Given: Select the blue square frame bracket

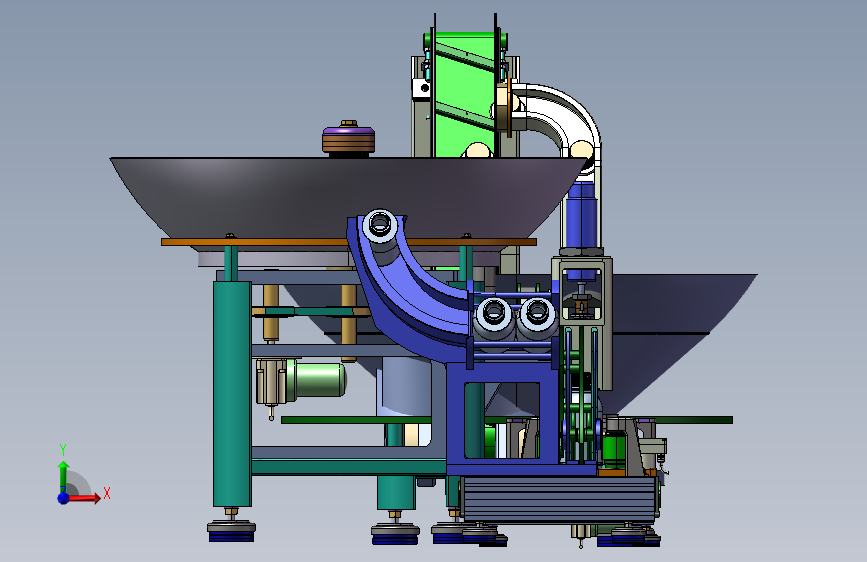Looking at the screenshot, I should (502, 419).
